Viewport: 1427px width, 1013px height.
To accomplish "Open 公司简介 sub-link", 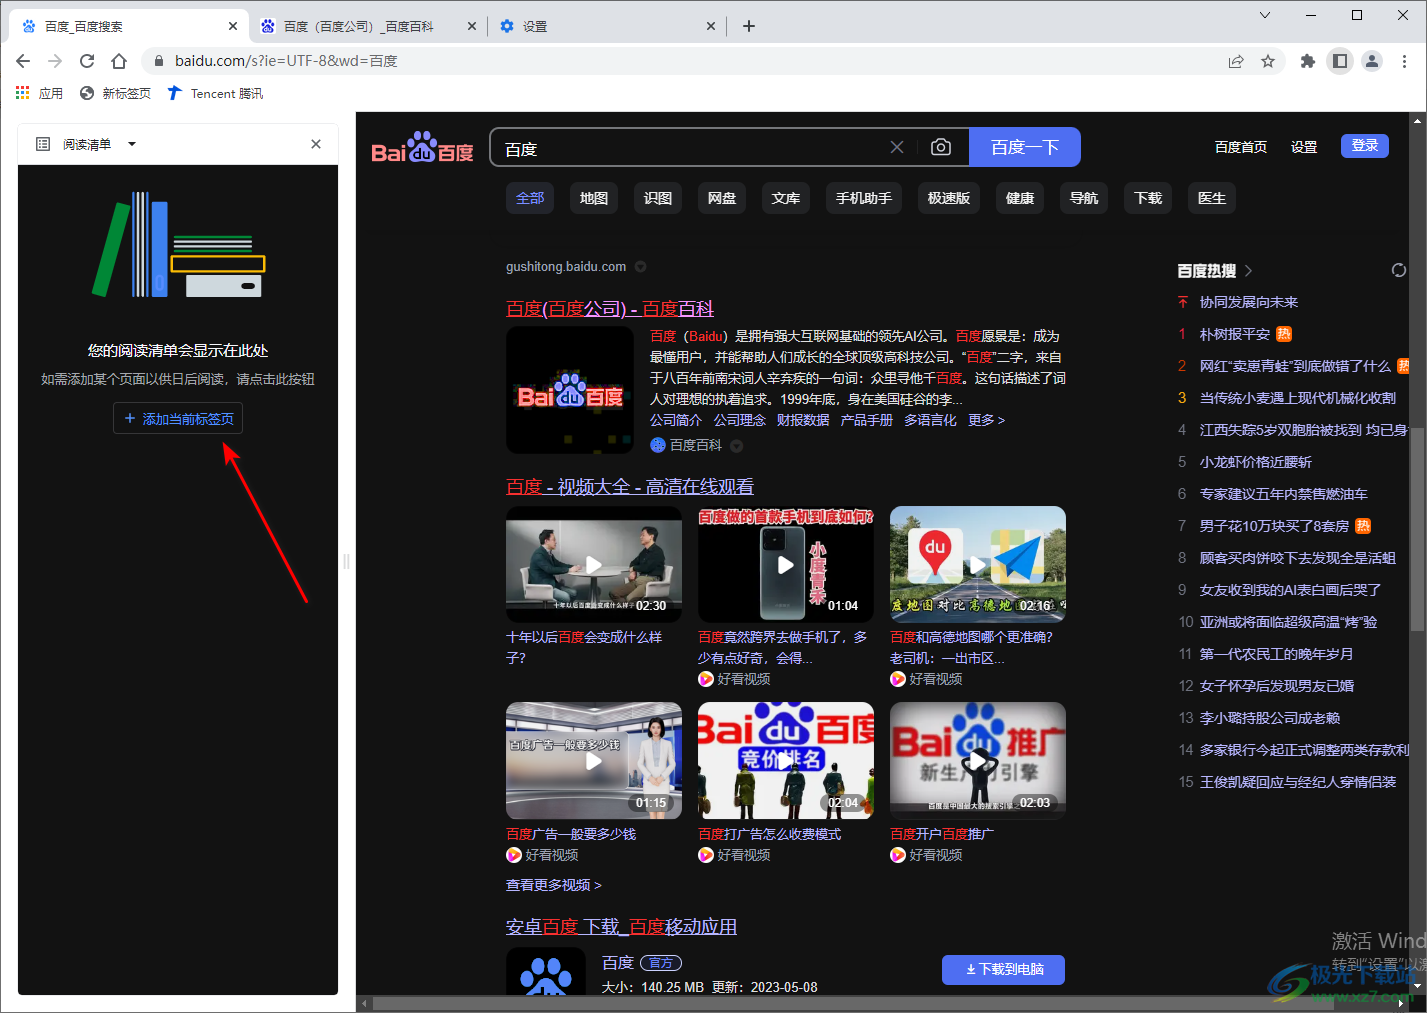I will tap(676, 420).
